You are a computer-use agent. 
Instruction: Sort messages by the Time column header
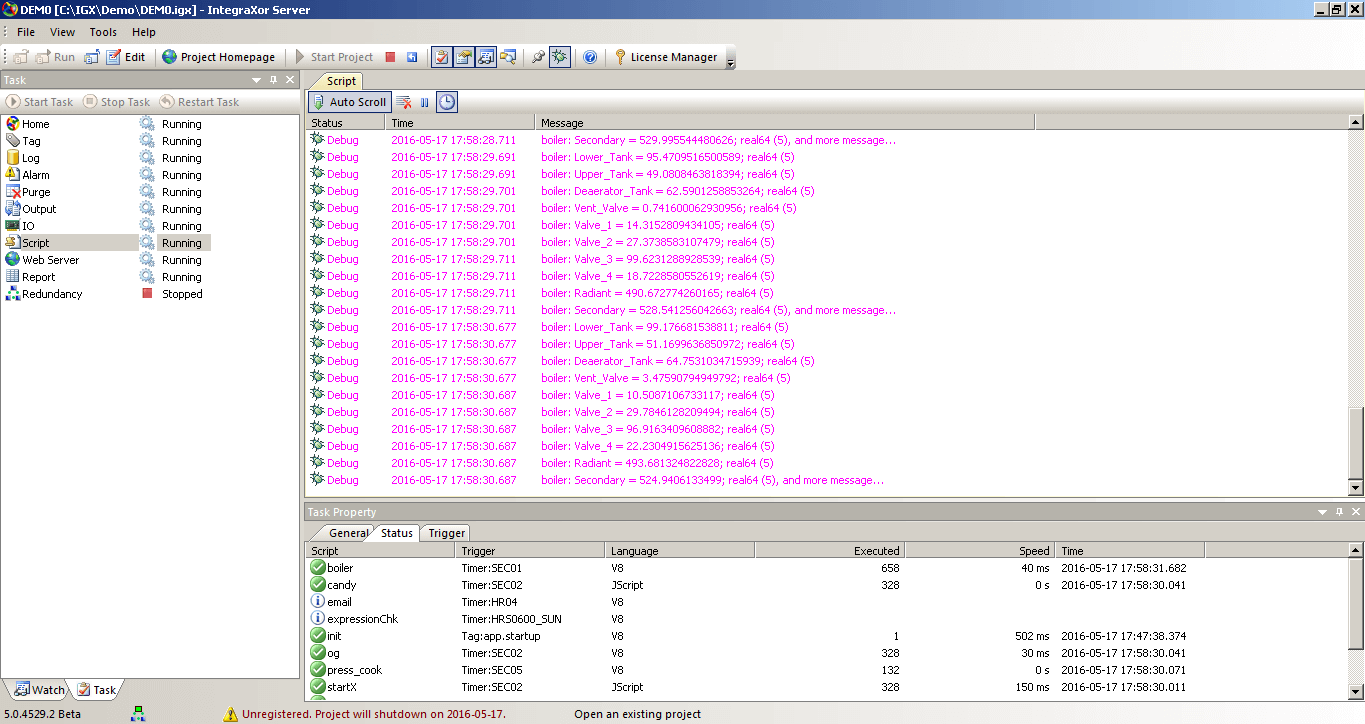tap(460, 123)
